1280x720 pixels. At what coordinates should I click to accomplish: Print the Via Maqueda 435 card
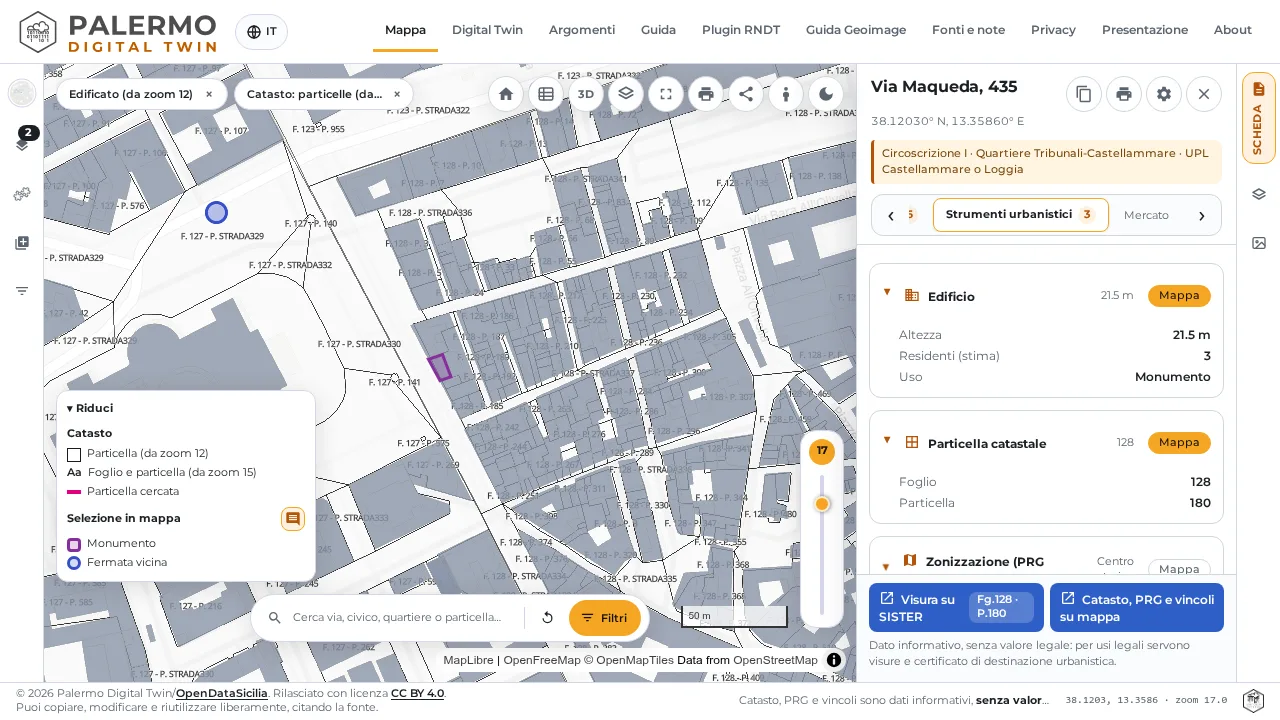click(x=1124, y=94)
